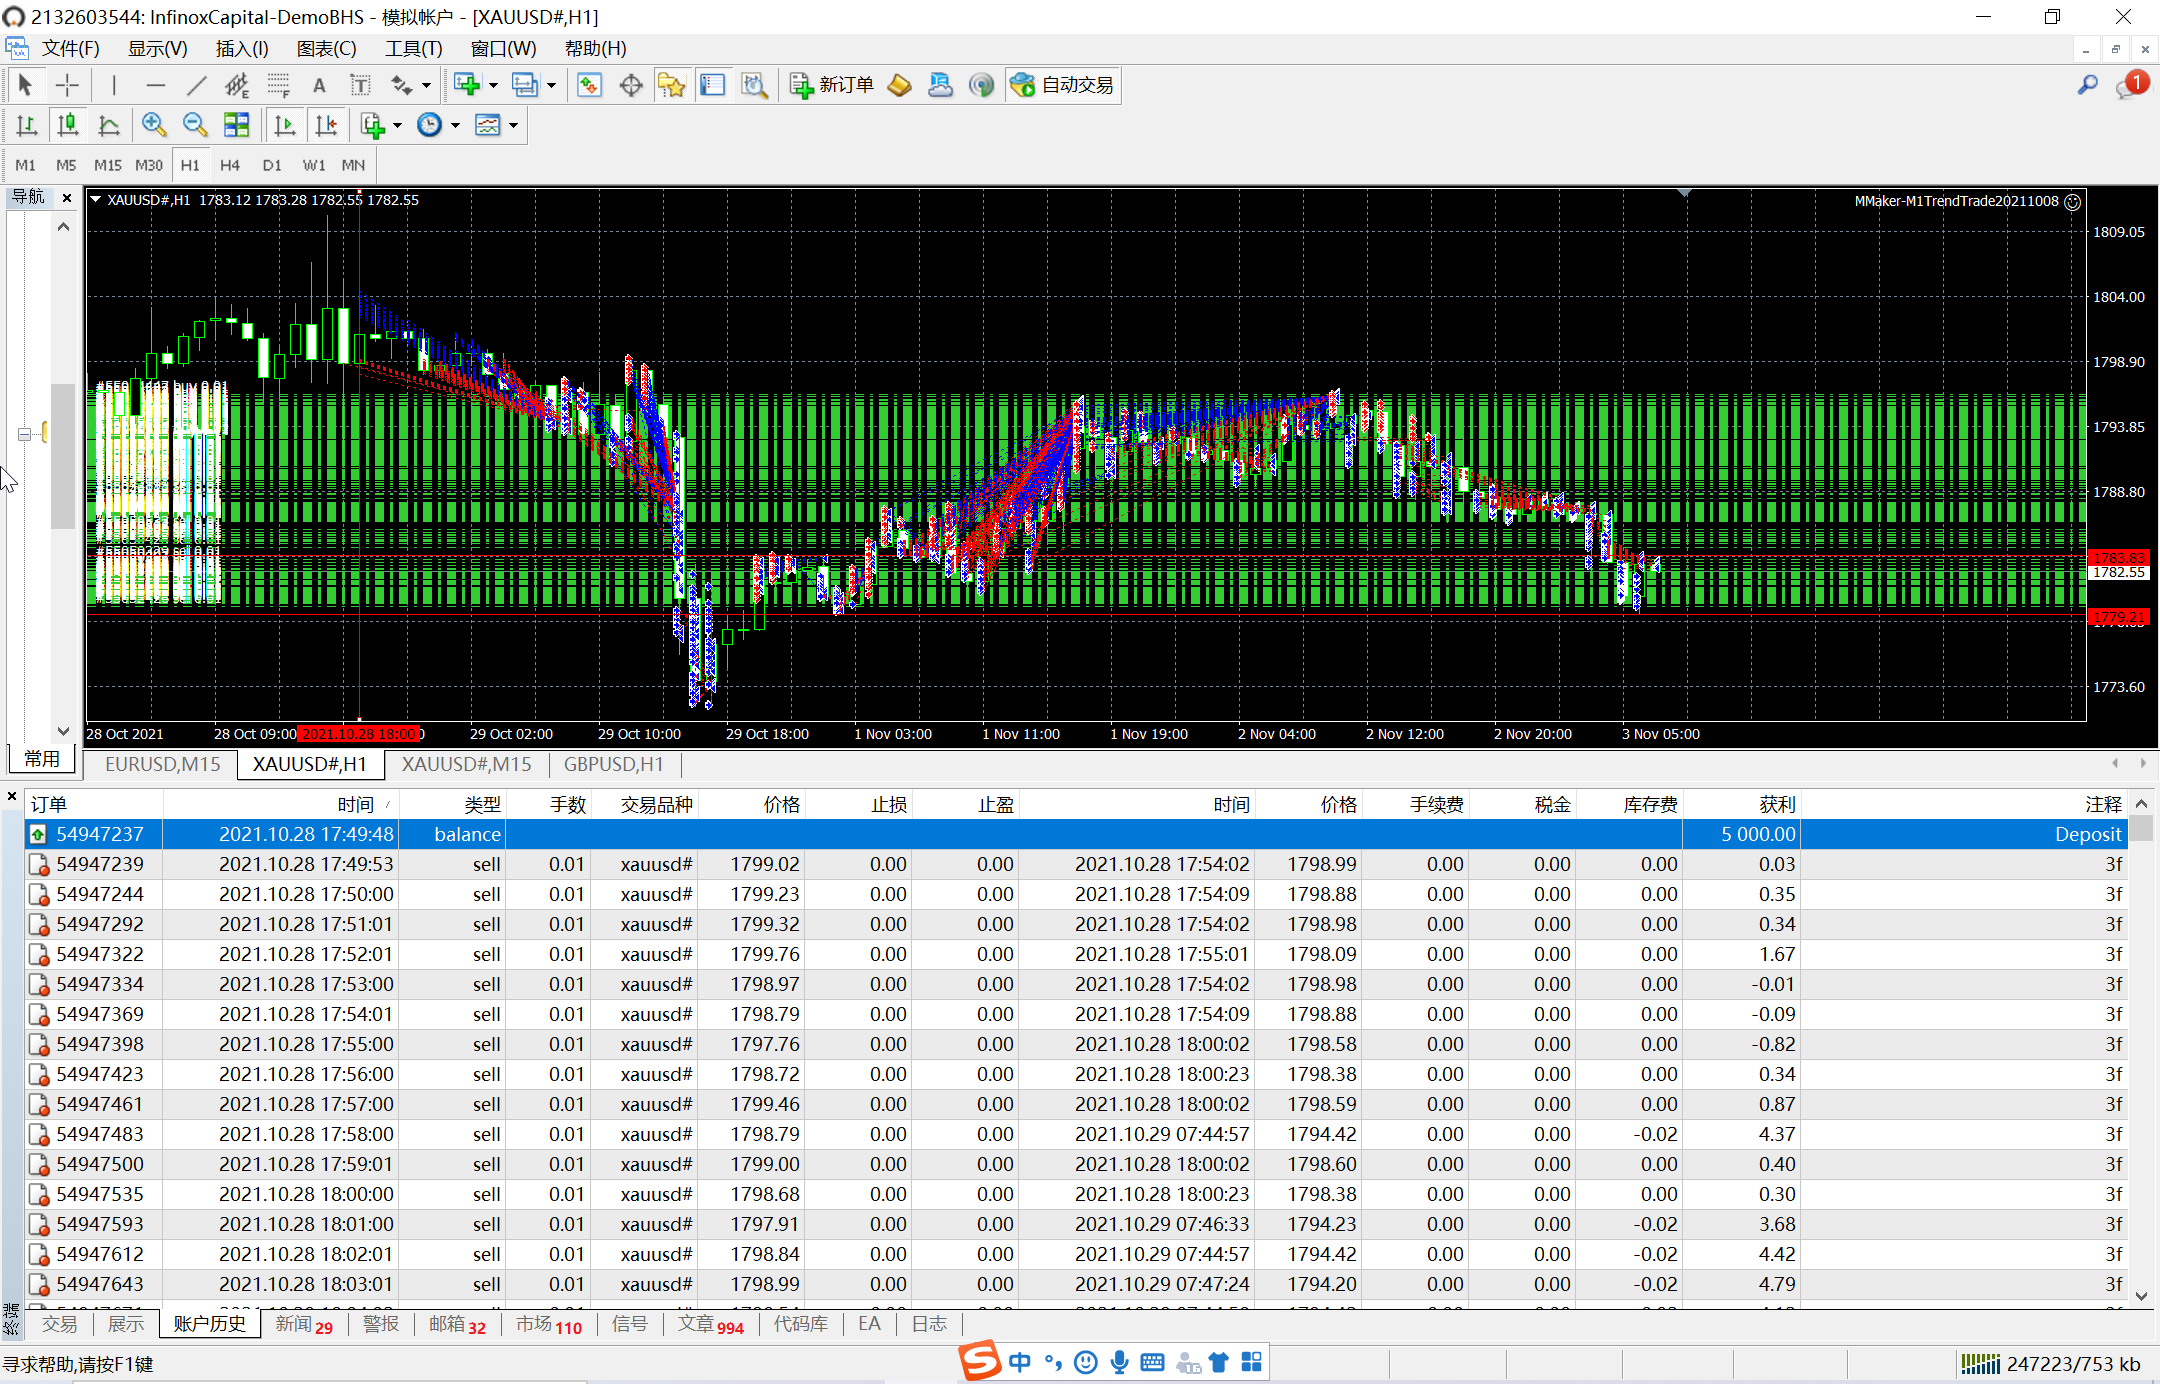Image resolution: width=2160 pixels, height=1384 pixels.
Task: Open the signals radar icon
Action: (x=982, y=85)
